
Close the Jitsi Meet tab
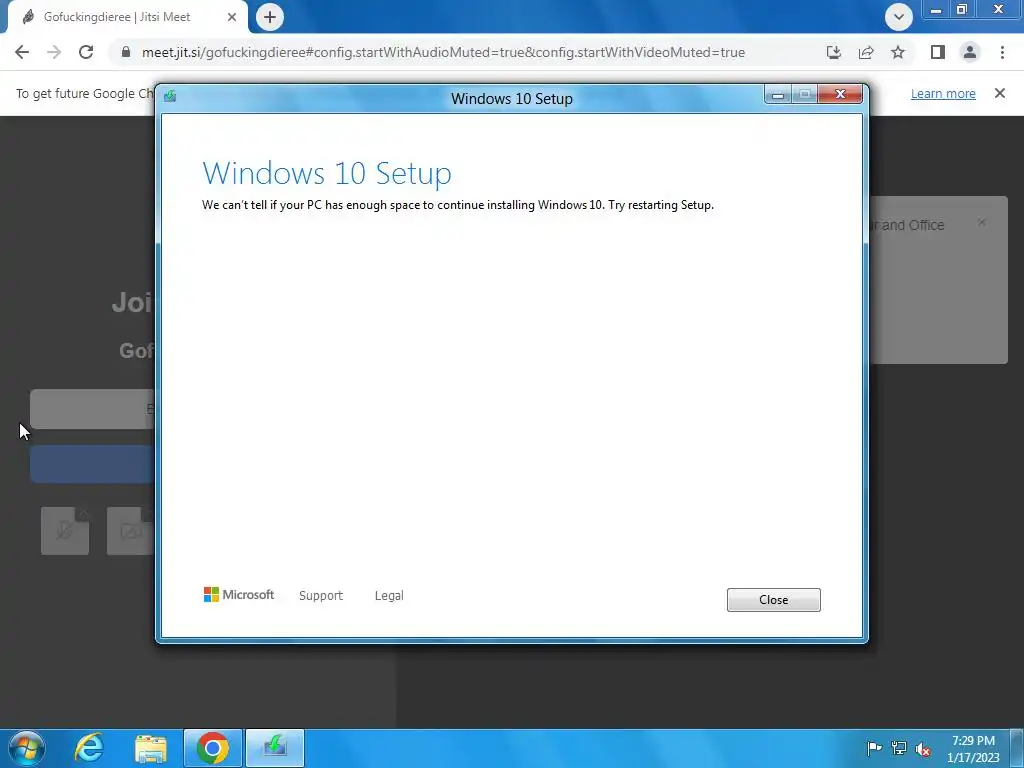coord(232,17)
